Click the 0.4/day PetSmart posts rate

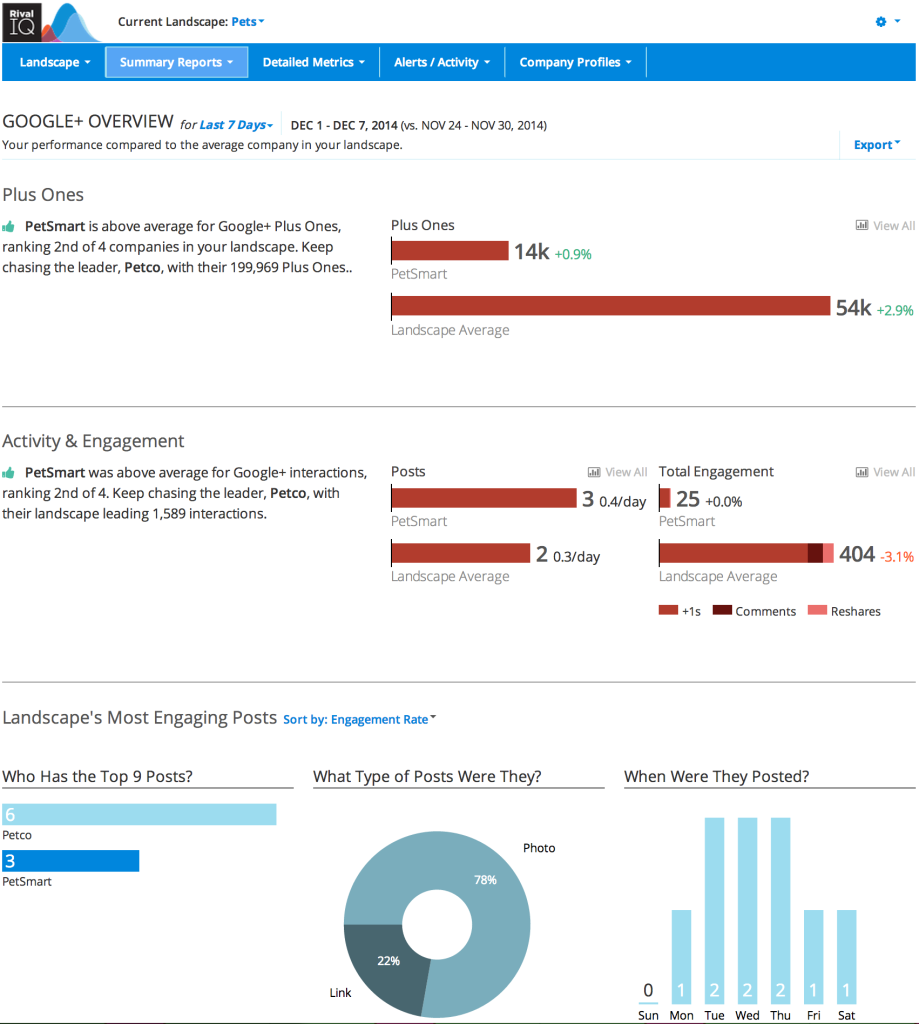pos(622,502)
